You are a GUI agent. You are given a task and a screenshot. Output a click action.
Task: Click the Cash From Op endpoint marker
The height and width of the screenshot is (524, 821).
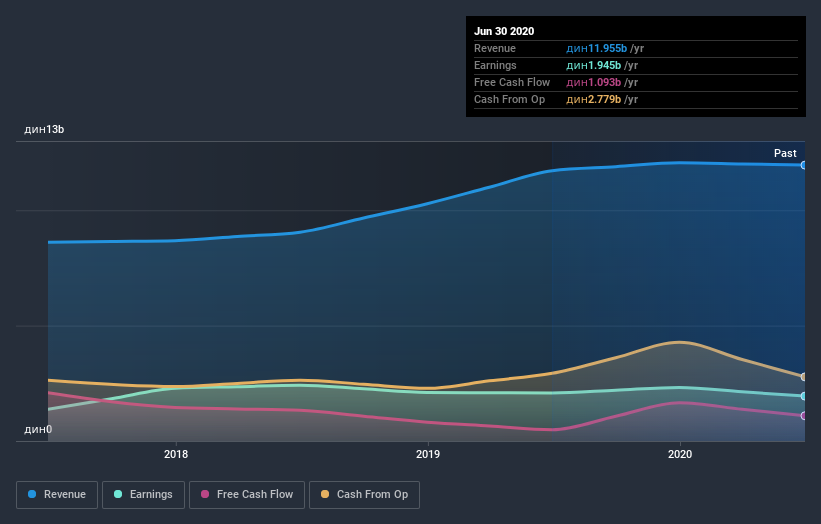(x=804, y=377)
